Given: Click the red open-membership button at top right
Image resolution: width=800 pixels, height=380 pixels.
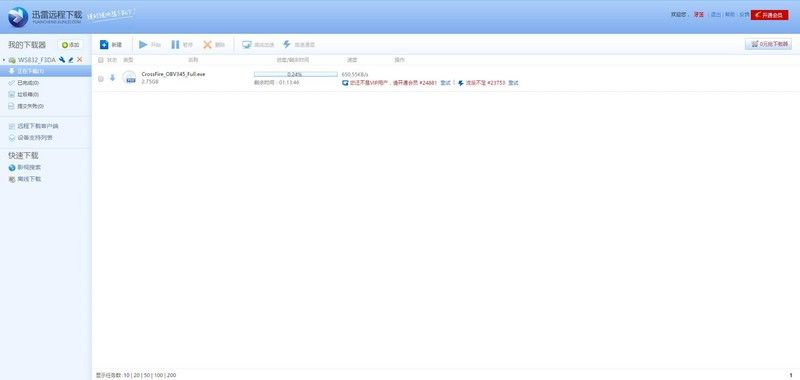Looking at the screenshot, I should [769, 15].
